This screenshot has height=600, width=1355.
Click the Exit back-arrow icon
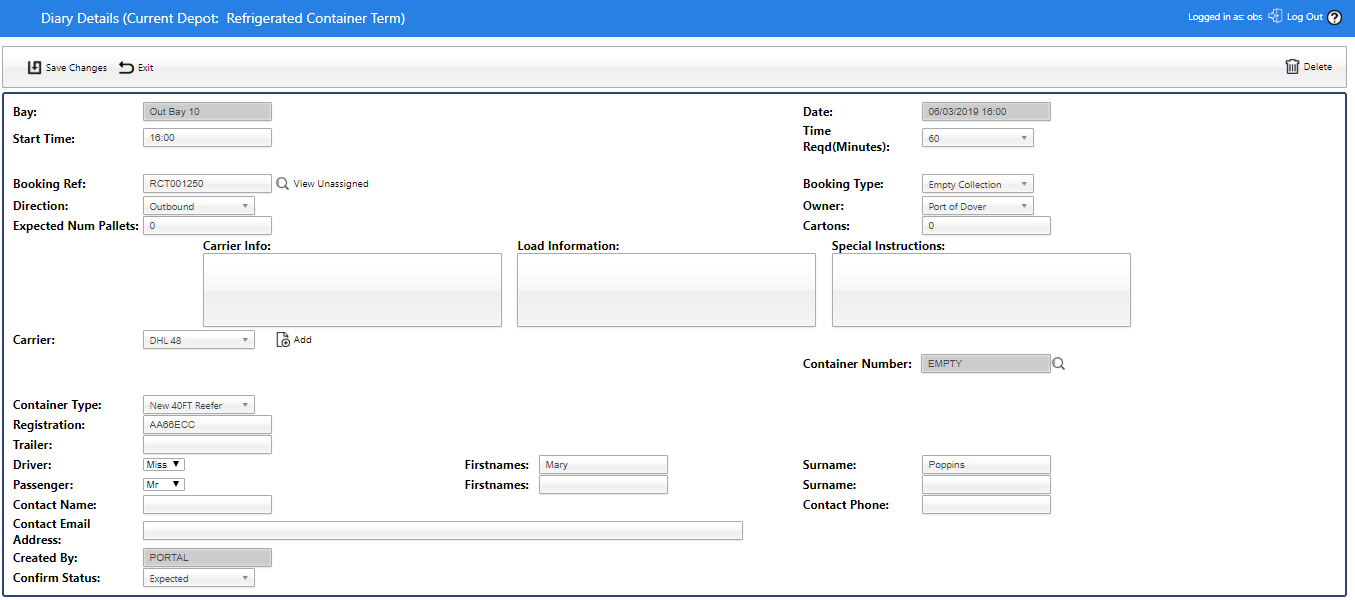pyautogui.click(x=126, y=68)
